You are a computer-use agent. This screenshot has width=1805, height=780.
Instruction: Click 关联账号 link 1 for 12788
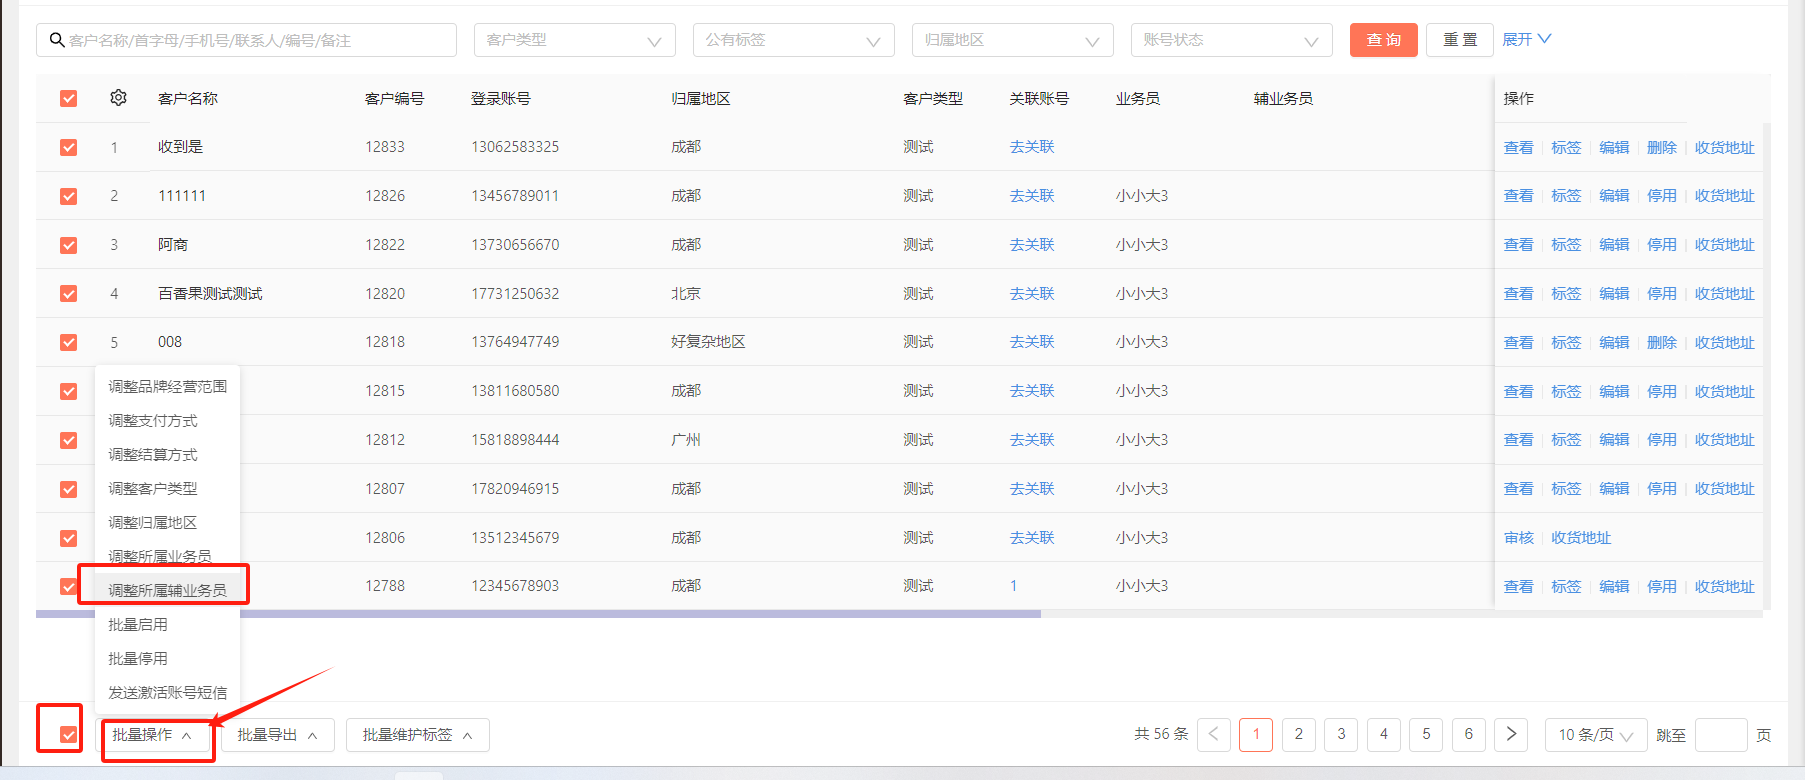click(x=1013, y=586)
